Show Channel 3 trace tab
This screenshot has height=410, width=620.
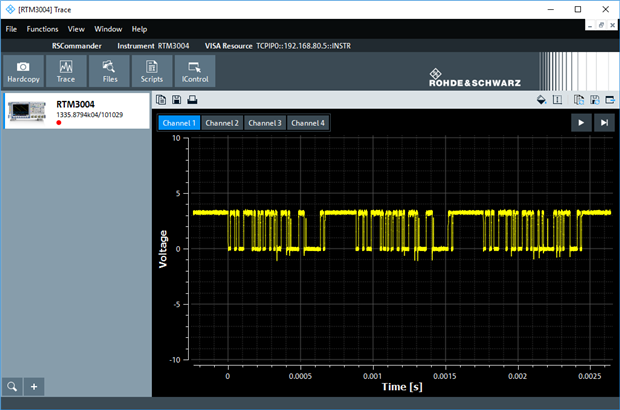point(265,123)
